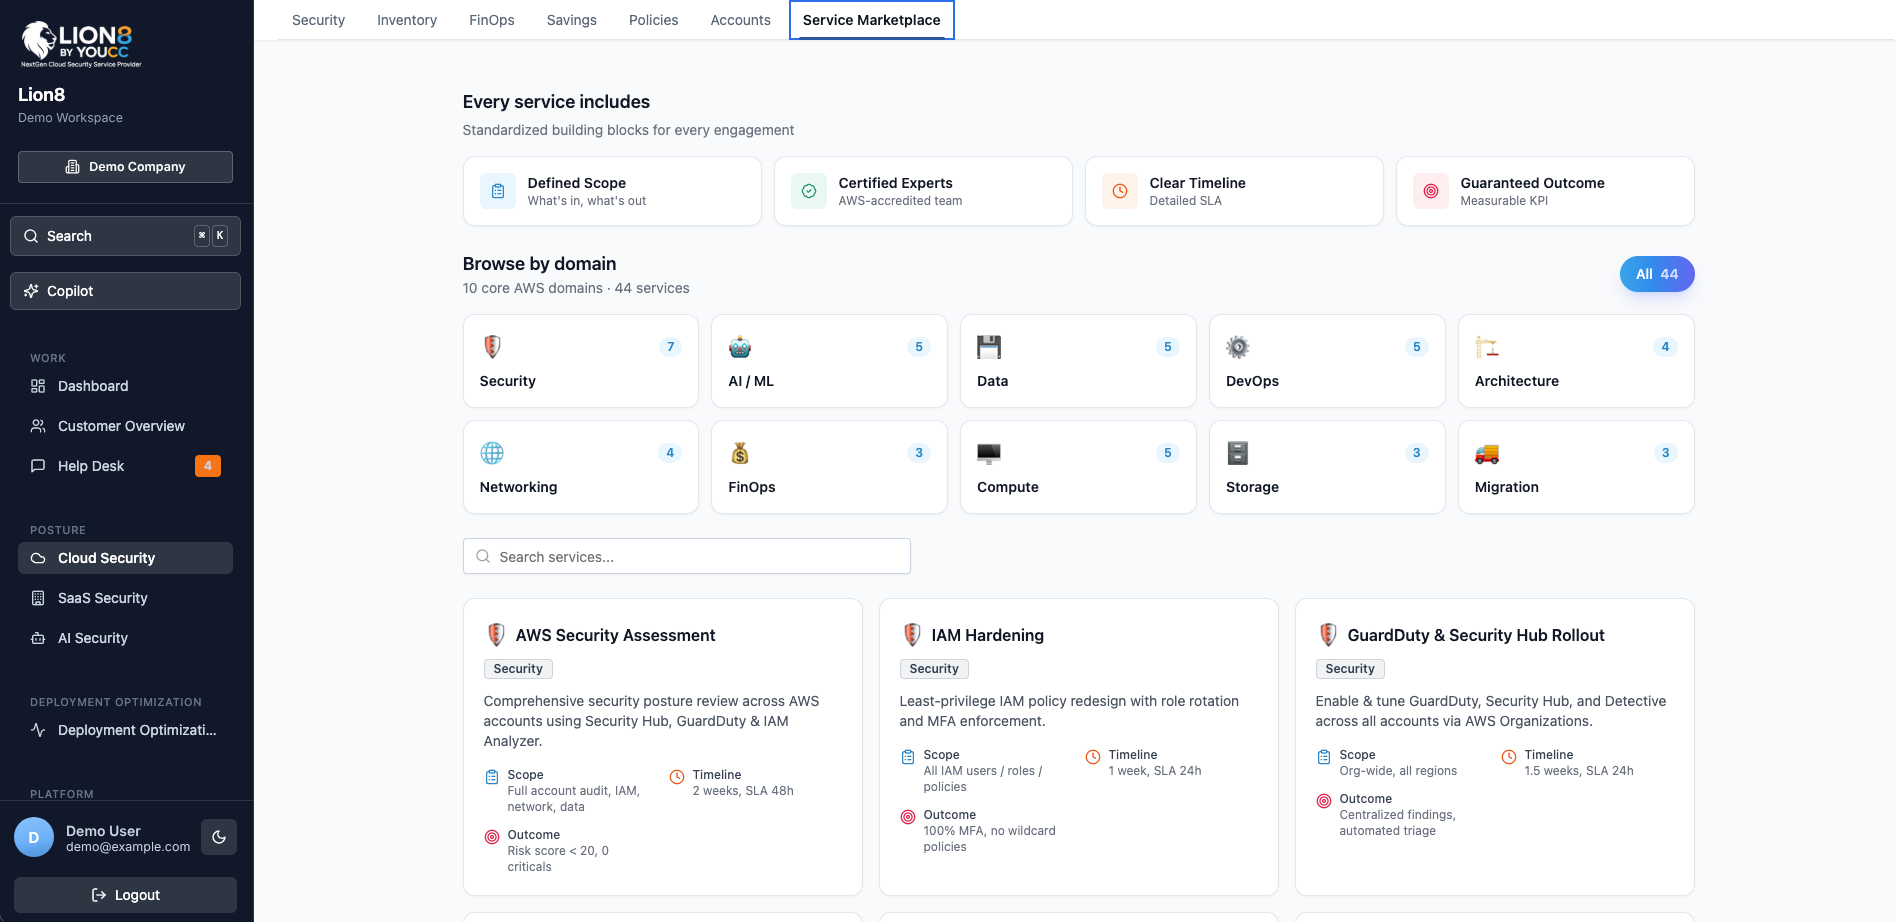Show All 44 services filter

[x=1657, y=274]
